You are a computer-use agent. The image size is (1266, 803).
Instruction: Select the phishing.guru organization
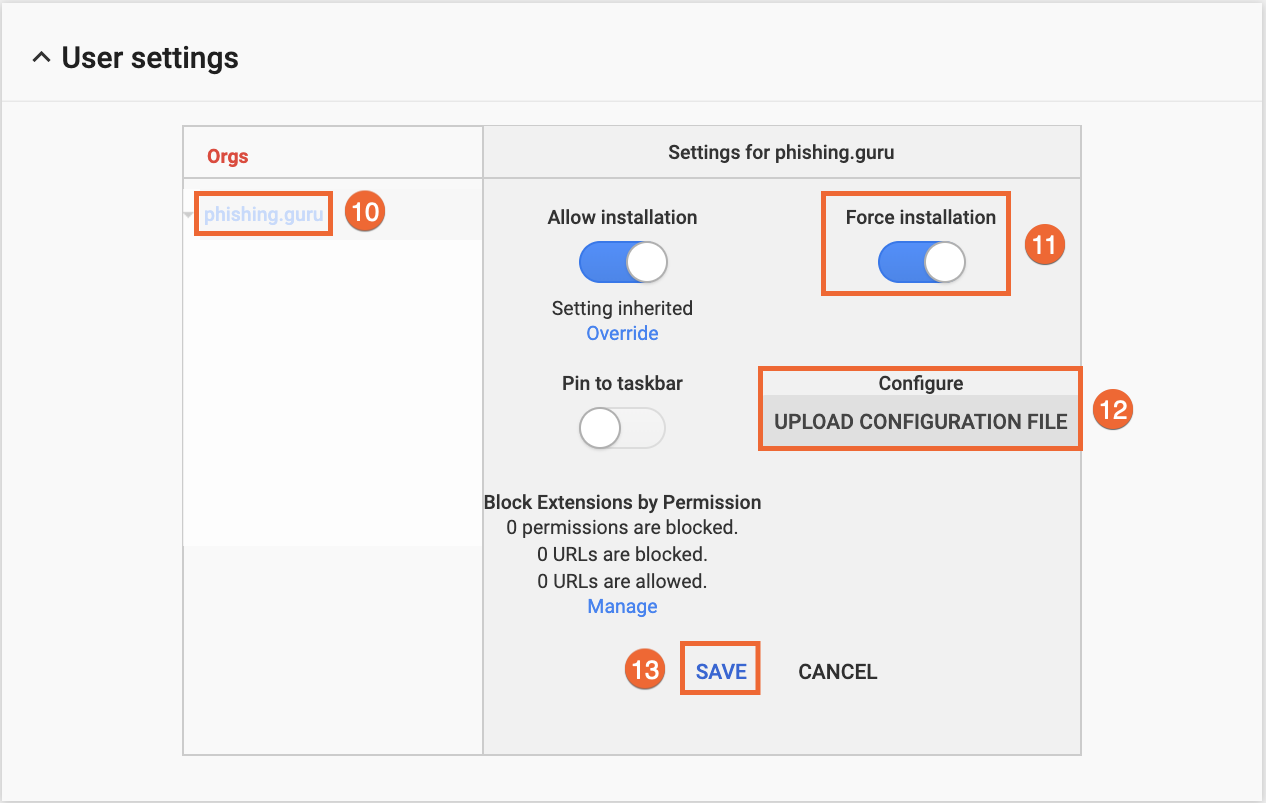click(263, 213)
